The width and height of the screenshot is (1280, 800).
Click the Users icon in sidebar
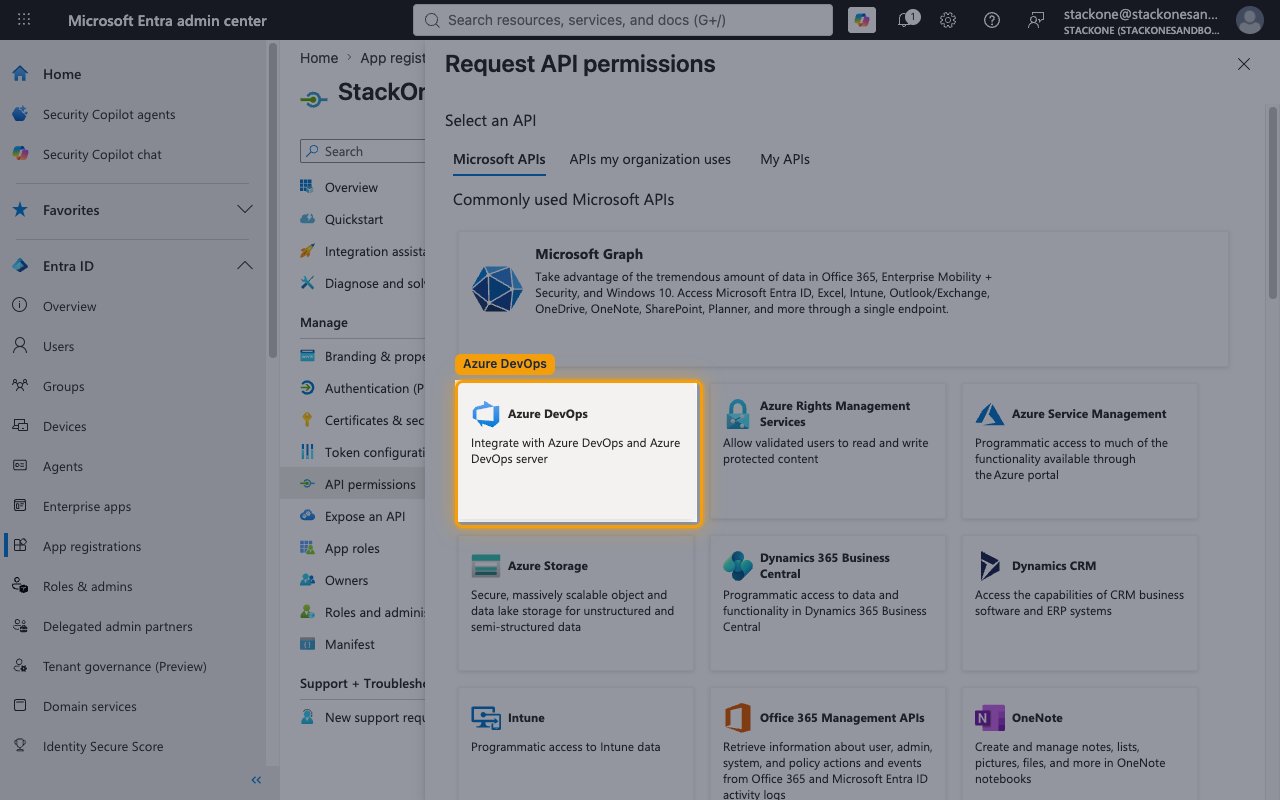point(20,346)
